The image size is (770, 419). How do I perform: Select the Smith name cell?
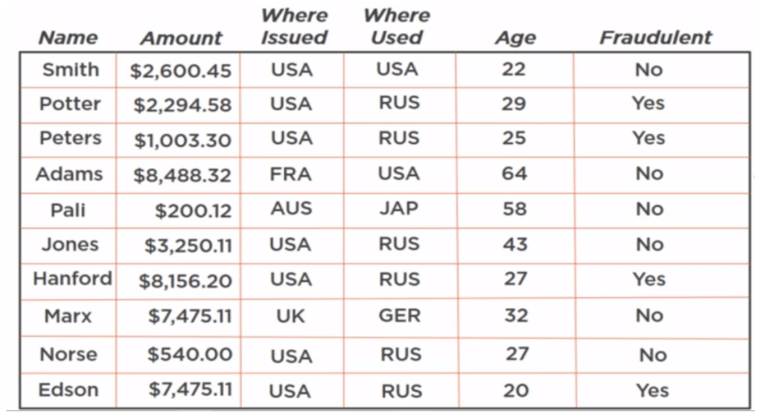pos(70,70)
